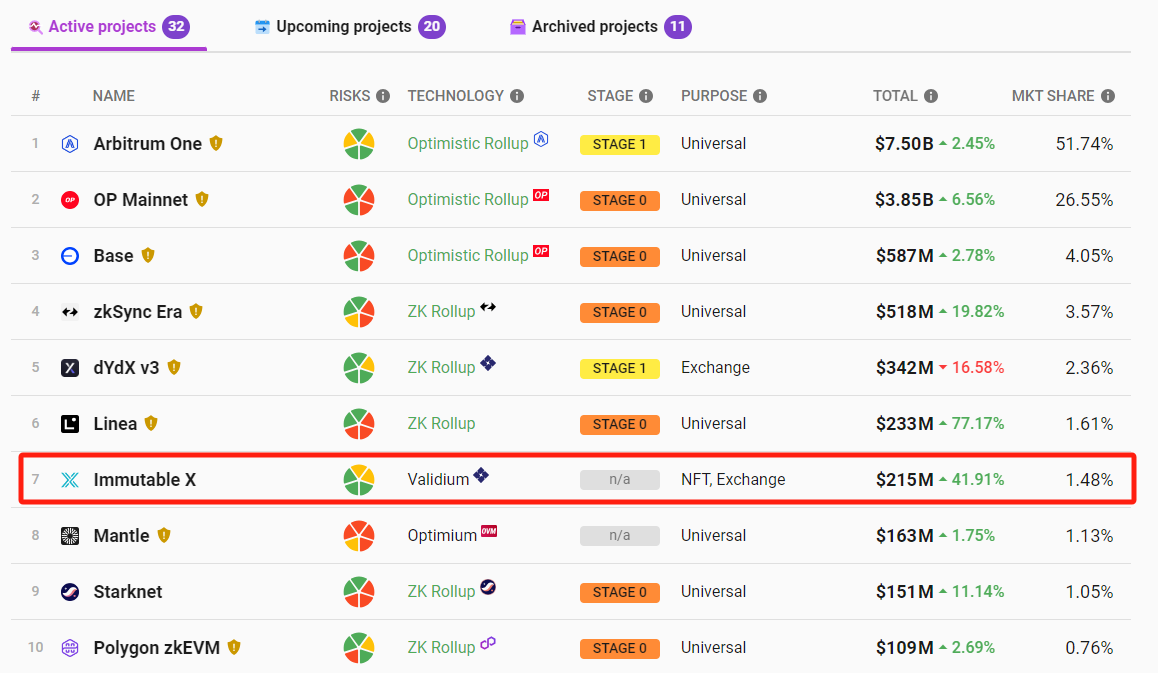Click the Immutable X logo icon
This screenshot has width=1158, height=673.
pyautogui.click(x=70, y=480)
